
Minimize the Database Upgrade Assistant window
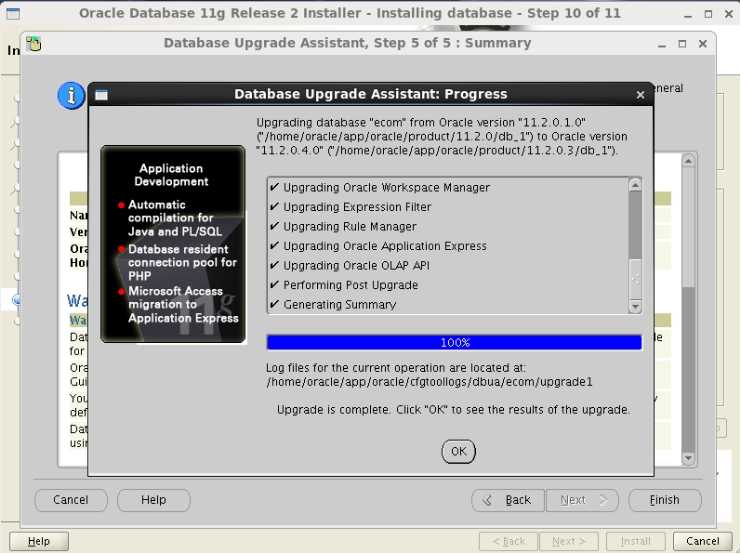[662, 44]
